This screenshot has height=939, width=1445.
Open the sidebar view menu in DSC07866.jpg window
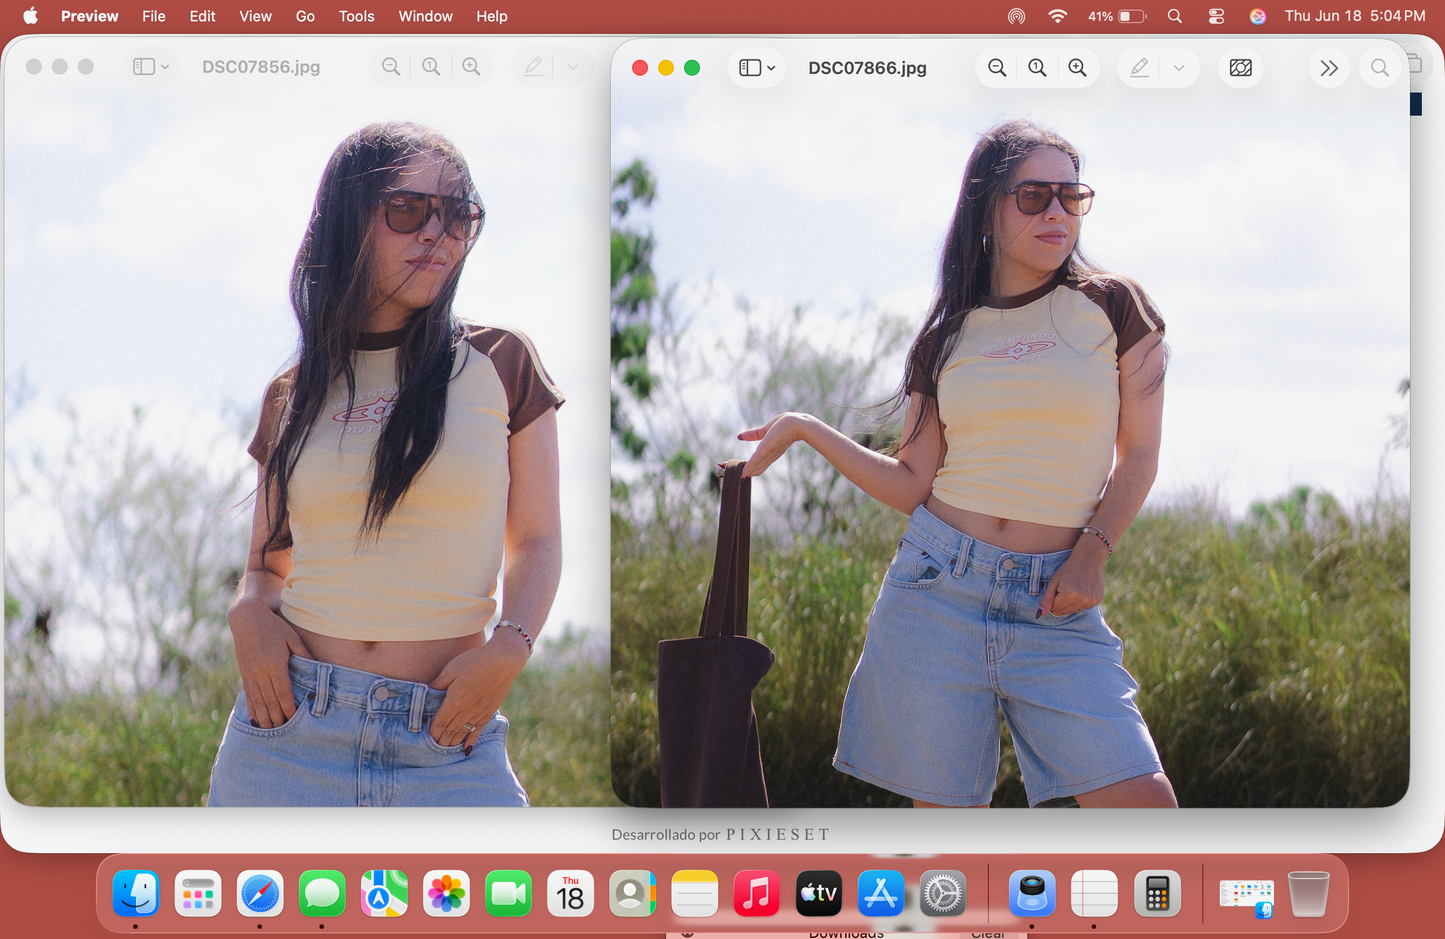click(x=757, y=68)
